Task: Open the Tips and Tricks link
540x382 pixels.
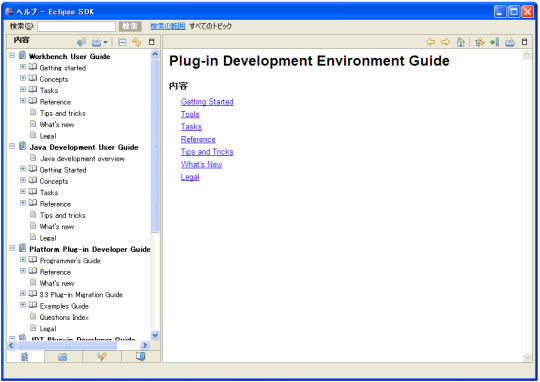Action: coord(207,152)
